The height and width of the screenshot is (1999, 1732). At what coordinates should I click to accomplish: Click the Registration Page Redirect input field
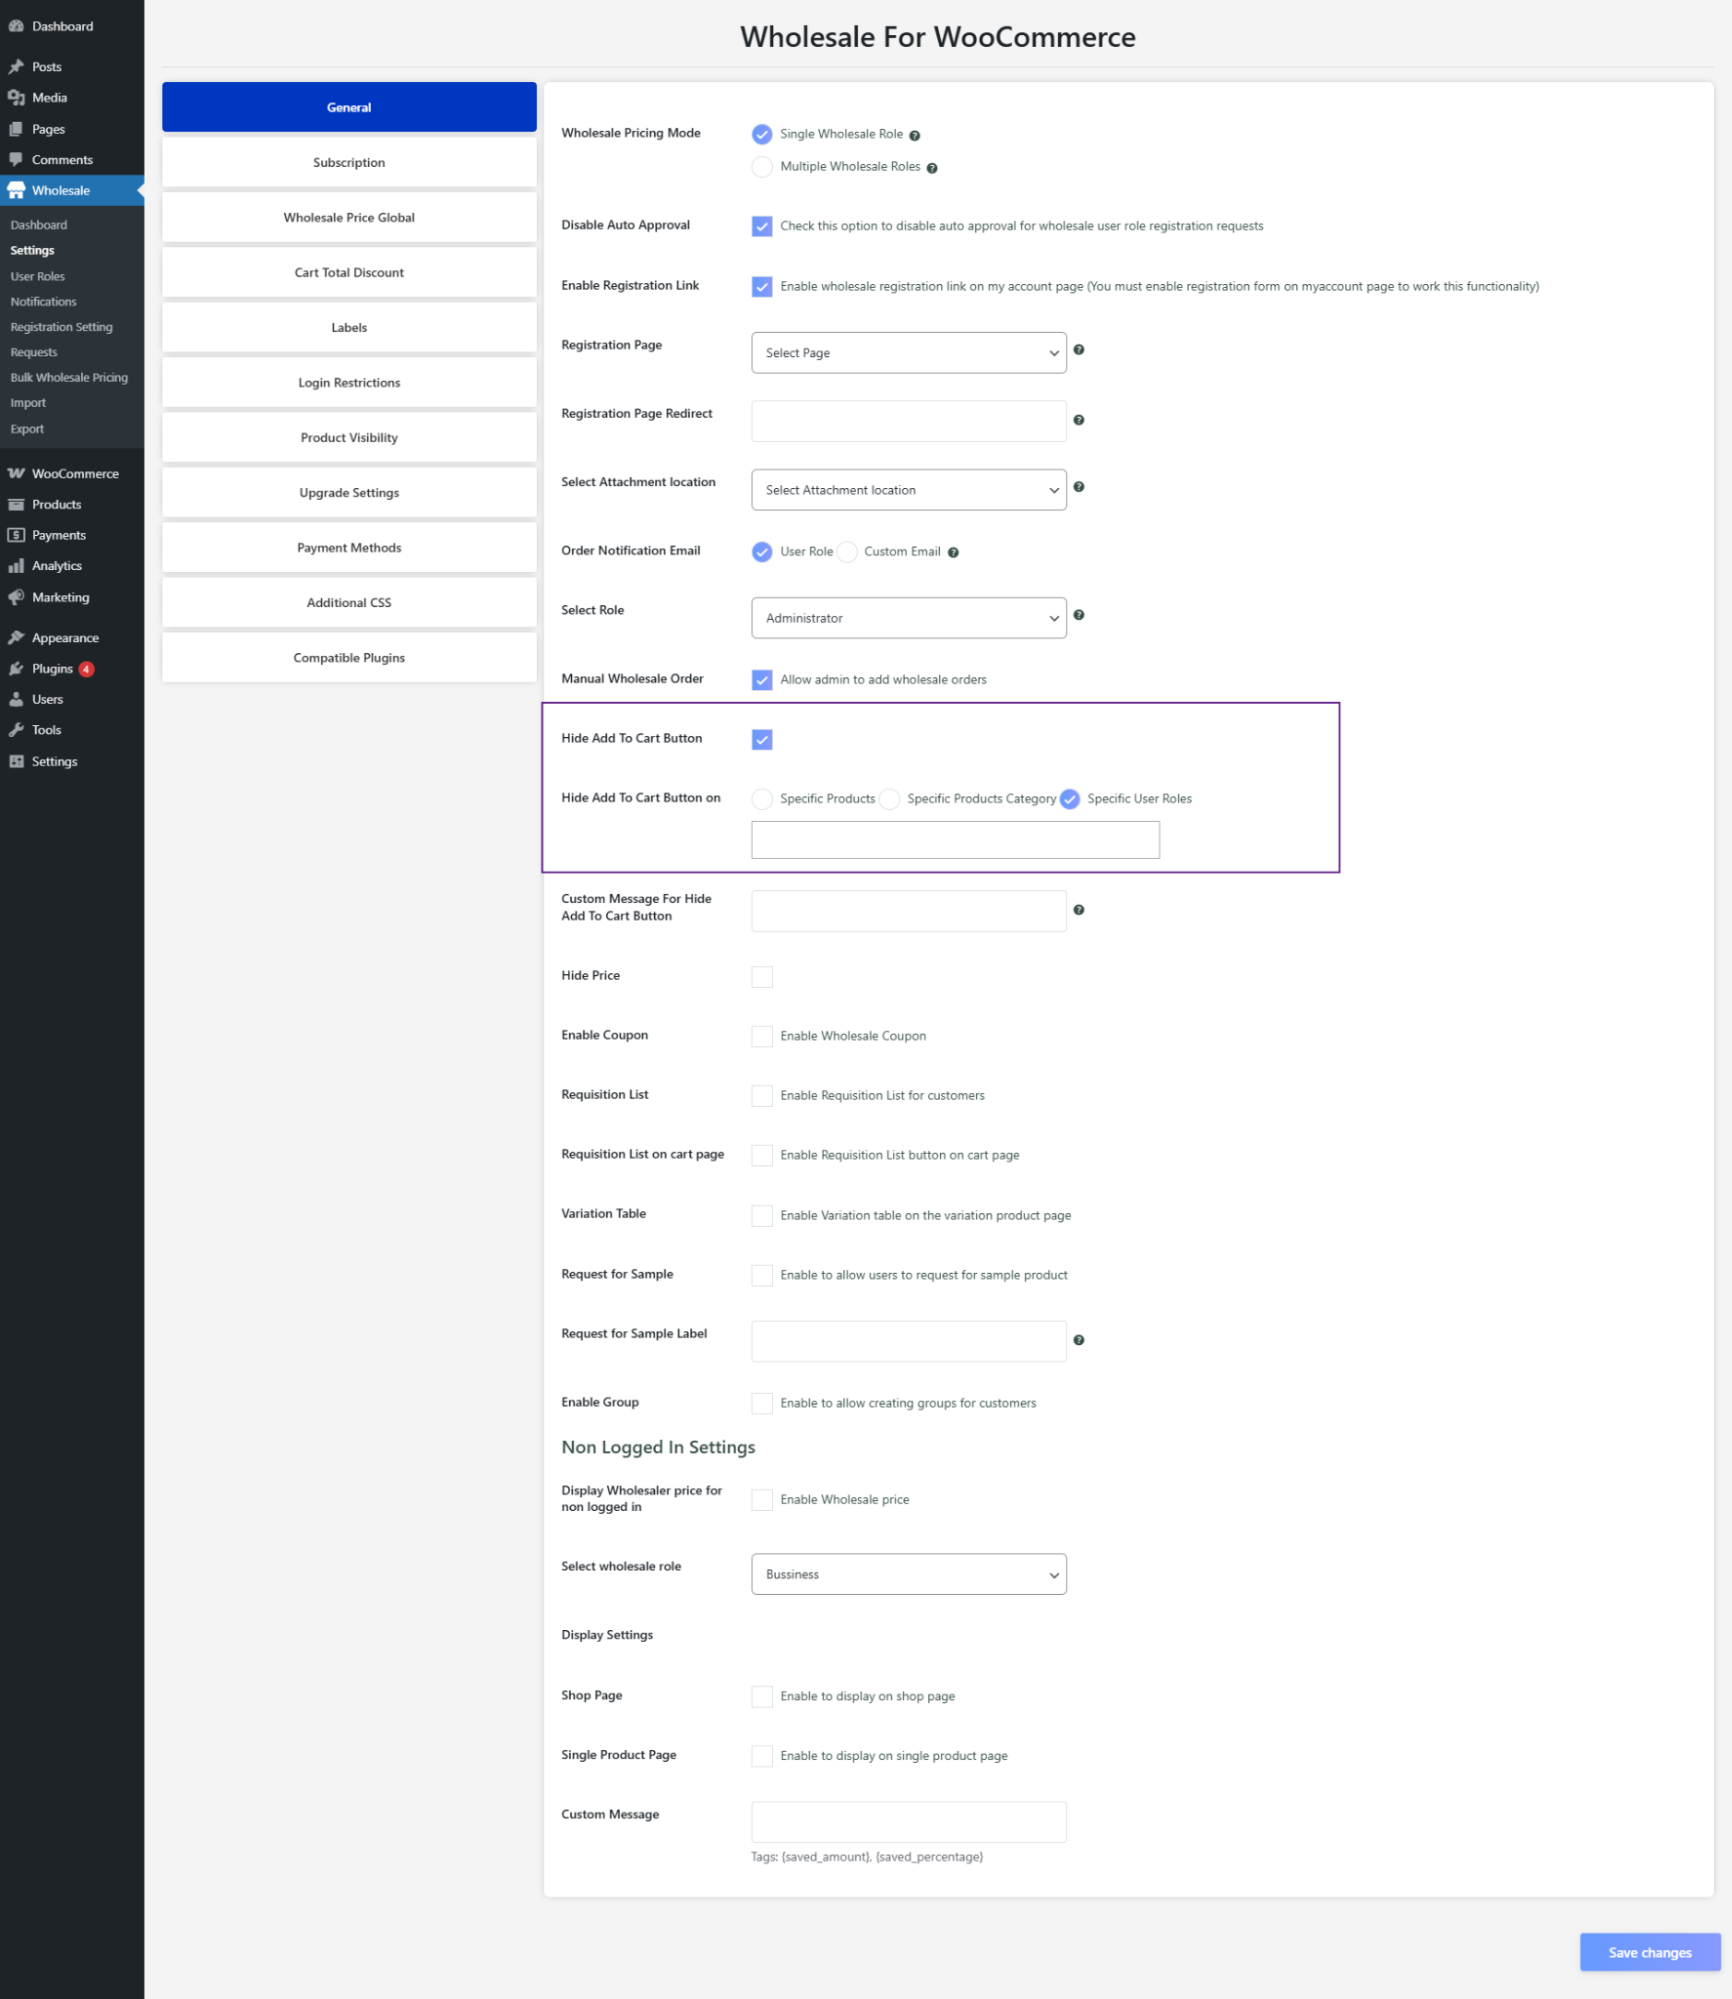click(909, 421)
